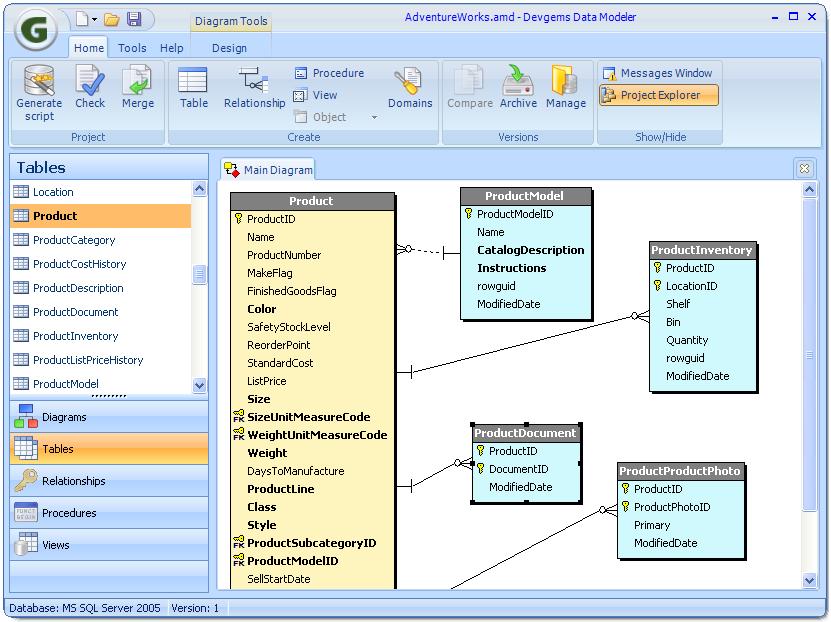
Task: Close the Main Diagram tab
Action: coord(804,169)
